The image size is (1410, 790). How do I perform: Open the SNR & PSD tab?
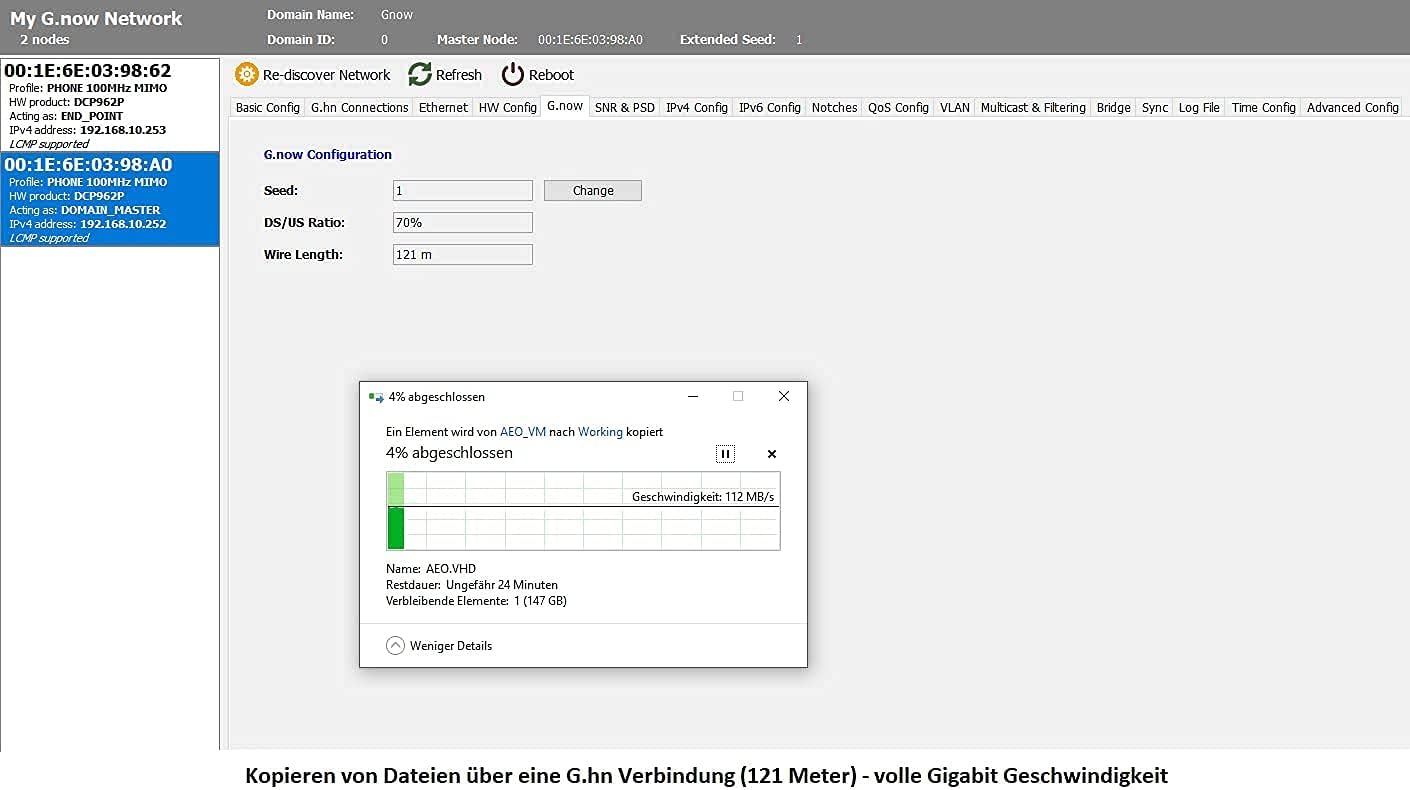624,108
